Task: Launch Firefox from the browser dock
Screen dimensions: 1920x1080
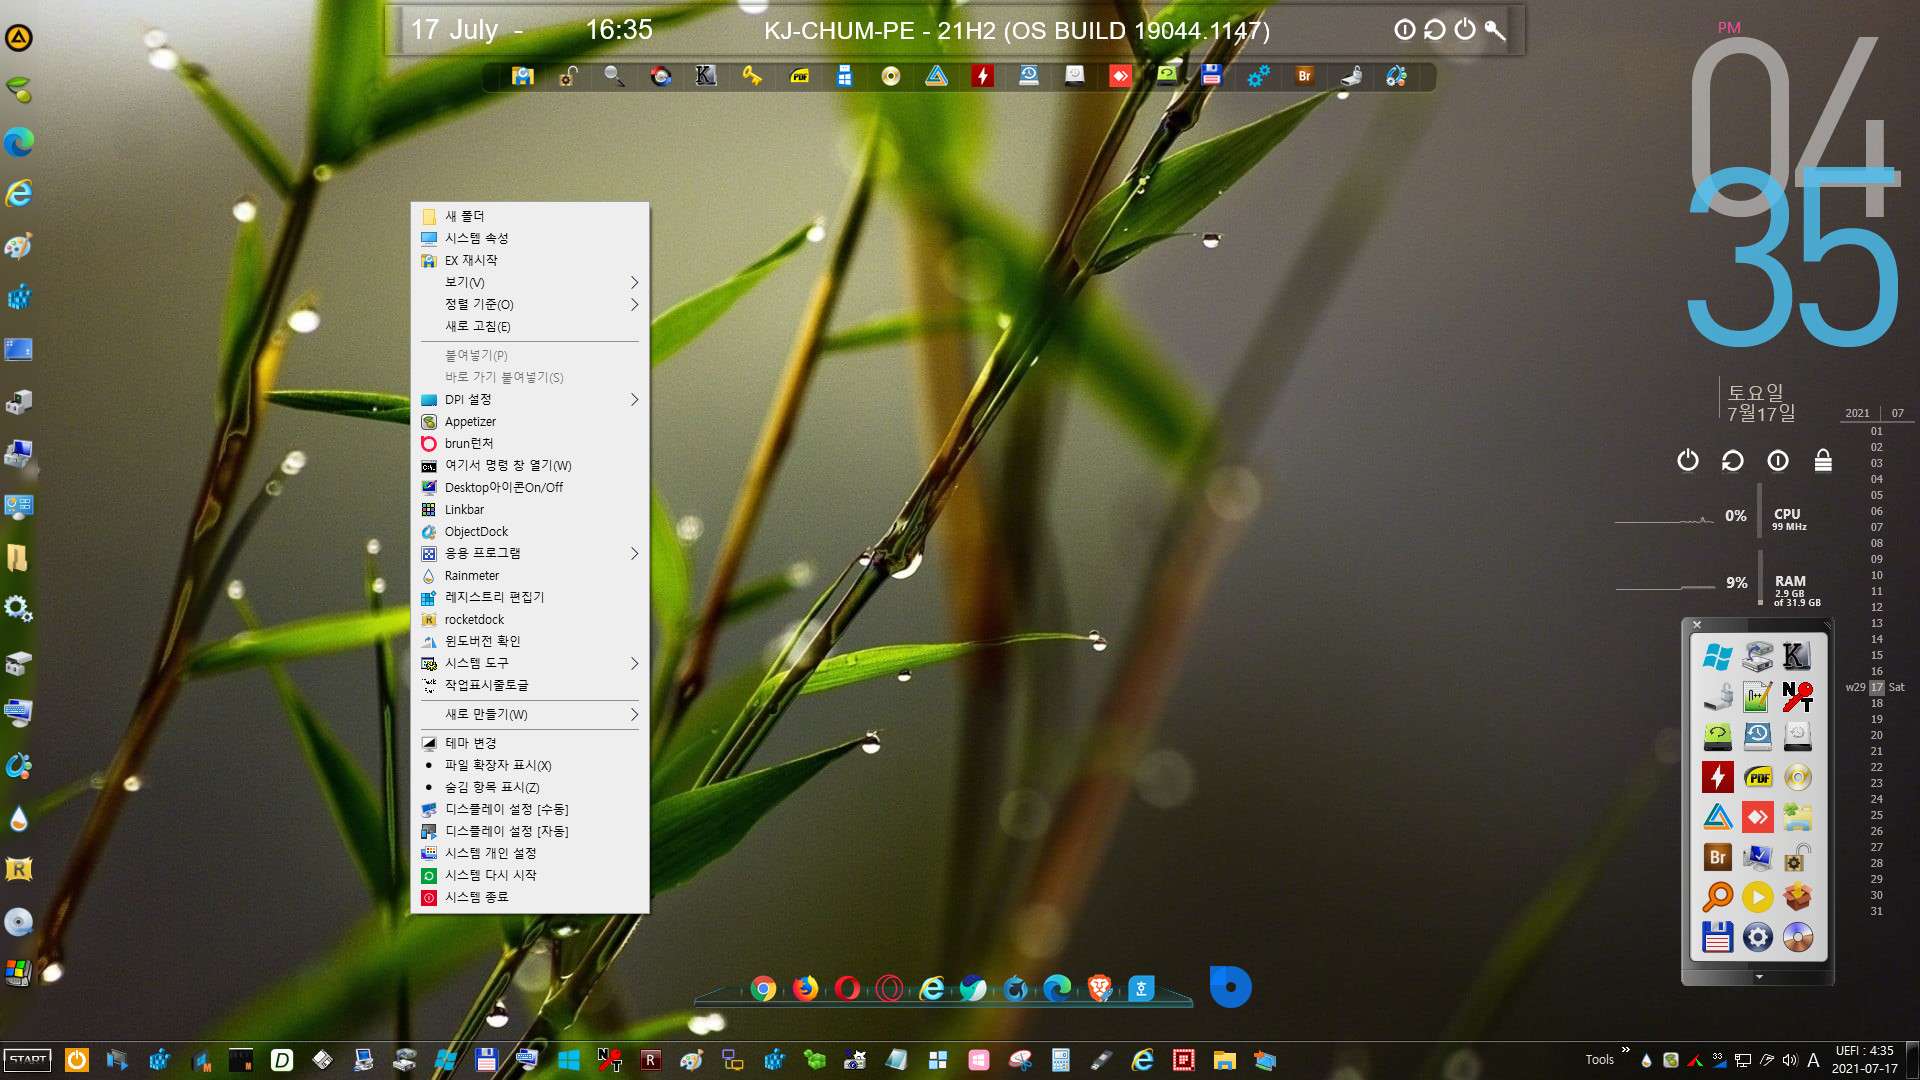Action: 805,989
